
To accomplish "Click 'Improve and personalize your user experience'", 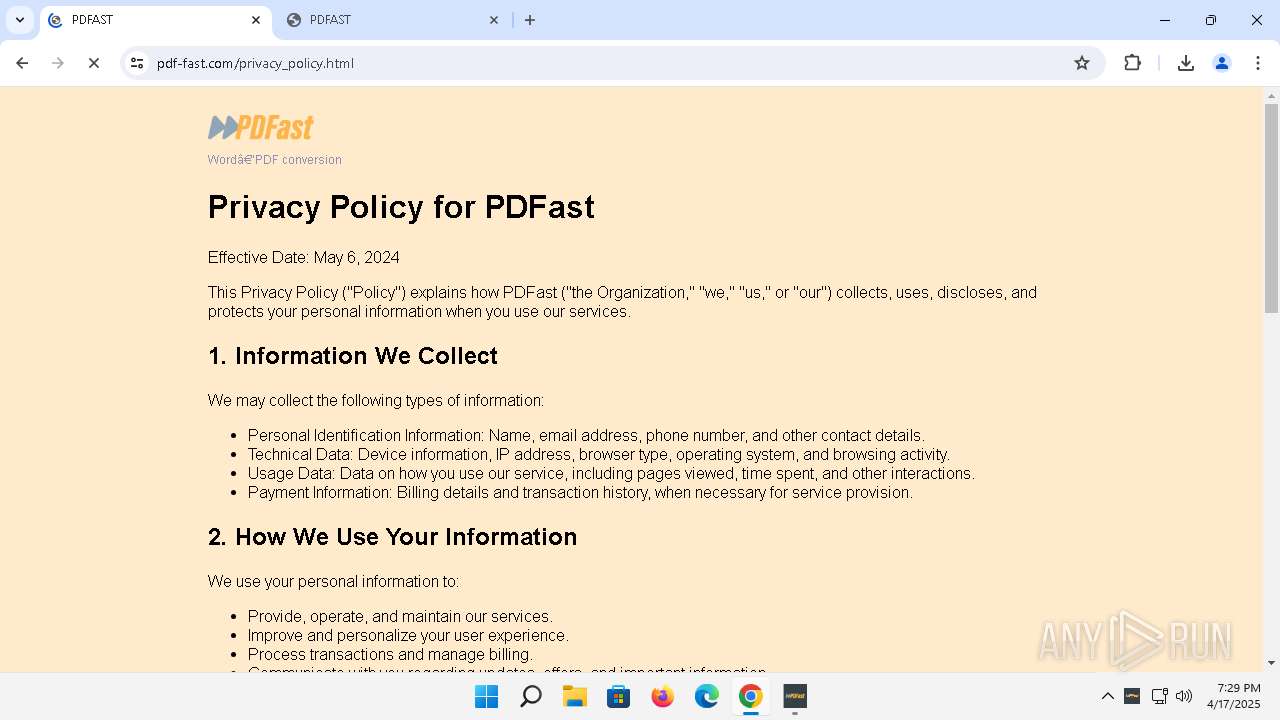I will pyautogui.click(x=408, y=636).
